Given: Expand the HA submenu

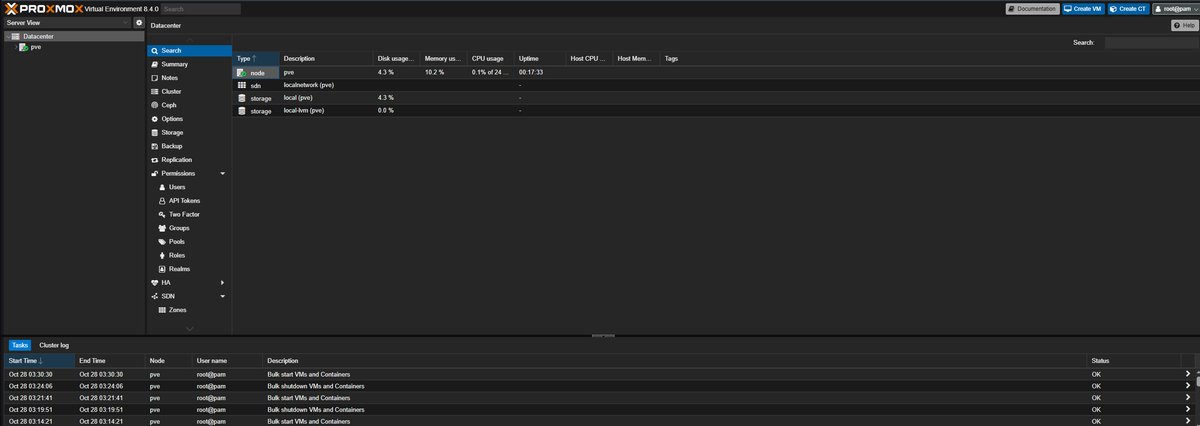Looking at the screenshot, I should tap(222, 282).
